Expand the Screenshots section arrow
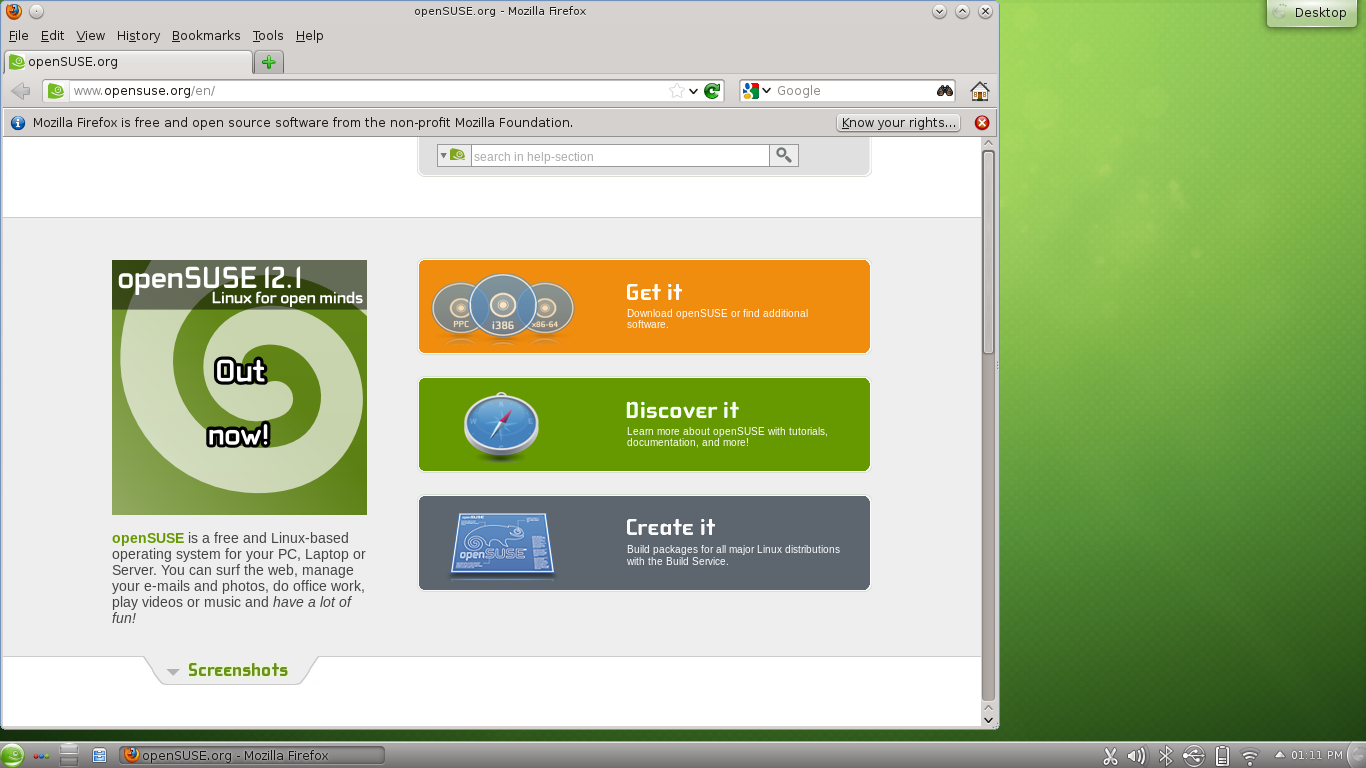Viewport: 1366px width, 768px height. [173, 672]
